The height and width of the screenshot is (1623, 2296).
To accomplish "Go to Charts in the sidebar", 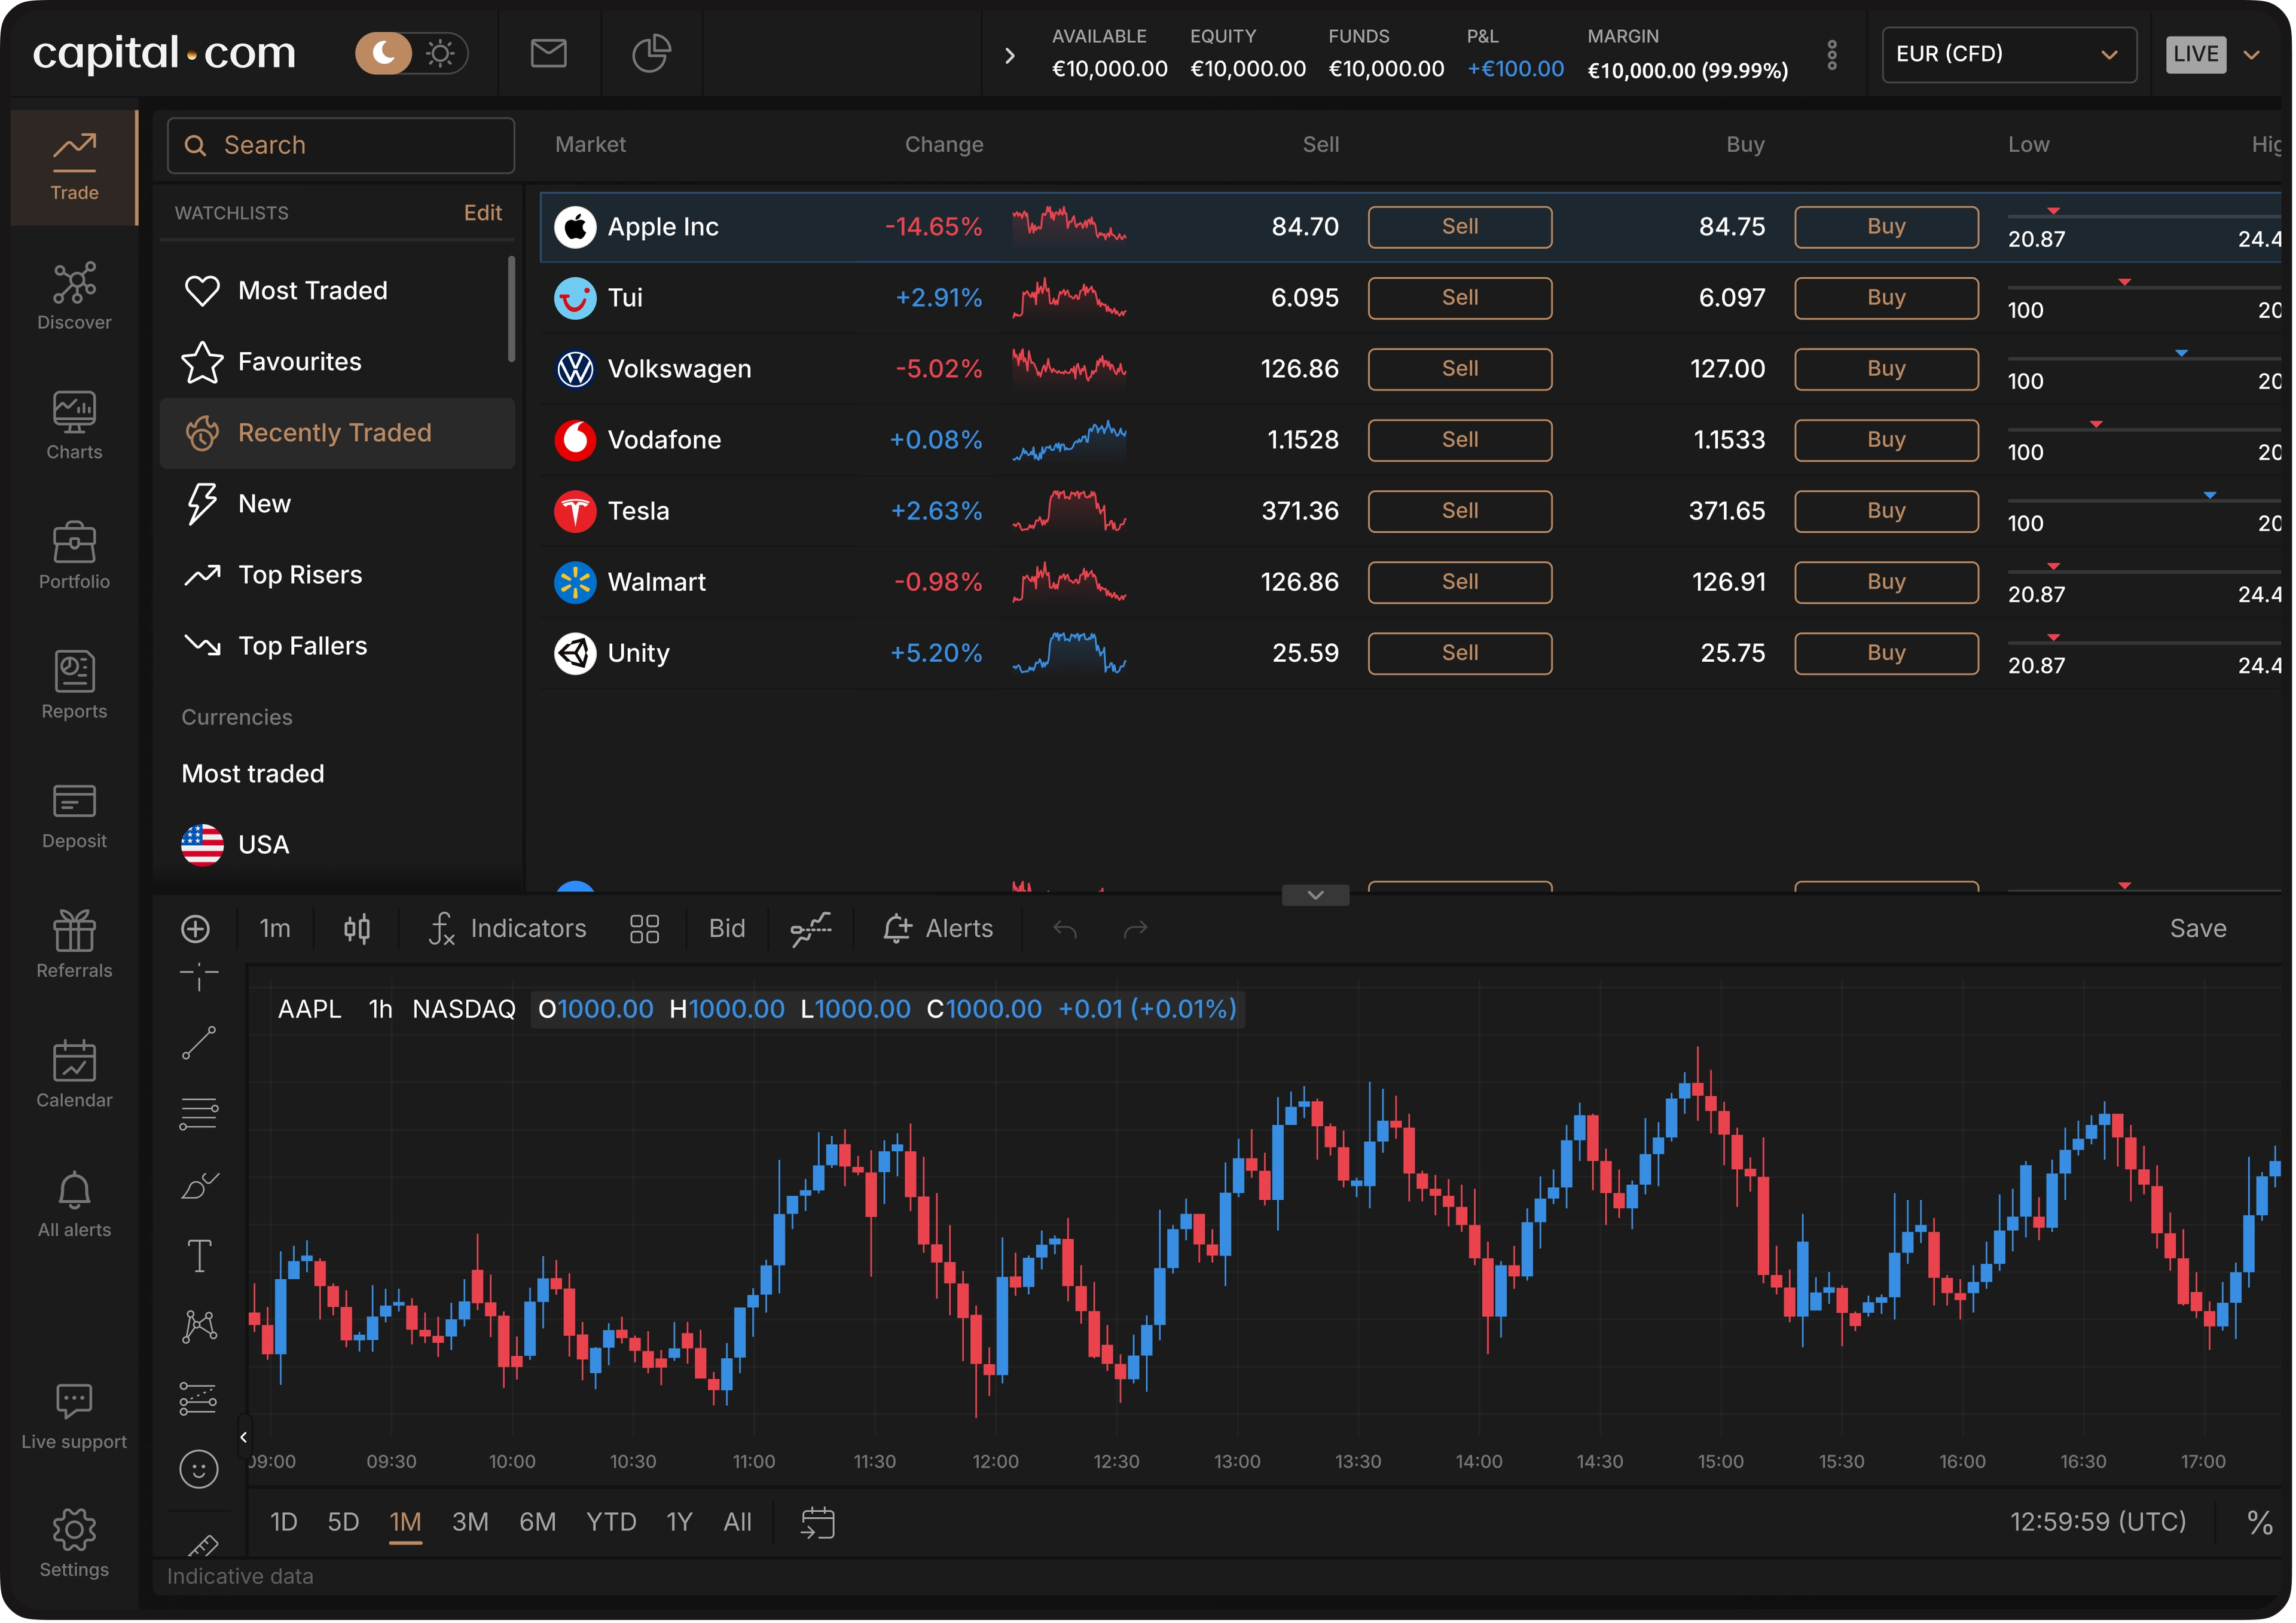I will click(75, 427).
